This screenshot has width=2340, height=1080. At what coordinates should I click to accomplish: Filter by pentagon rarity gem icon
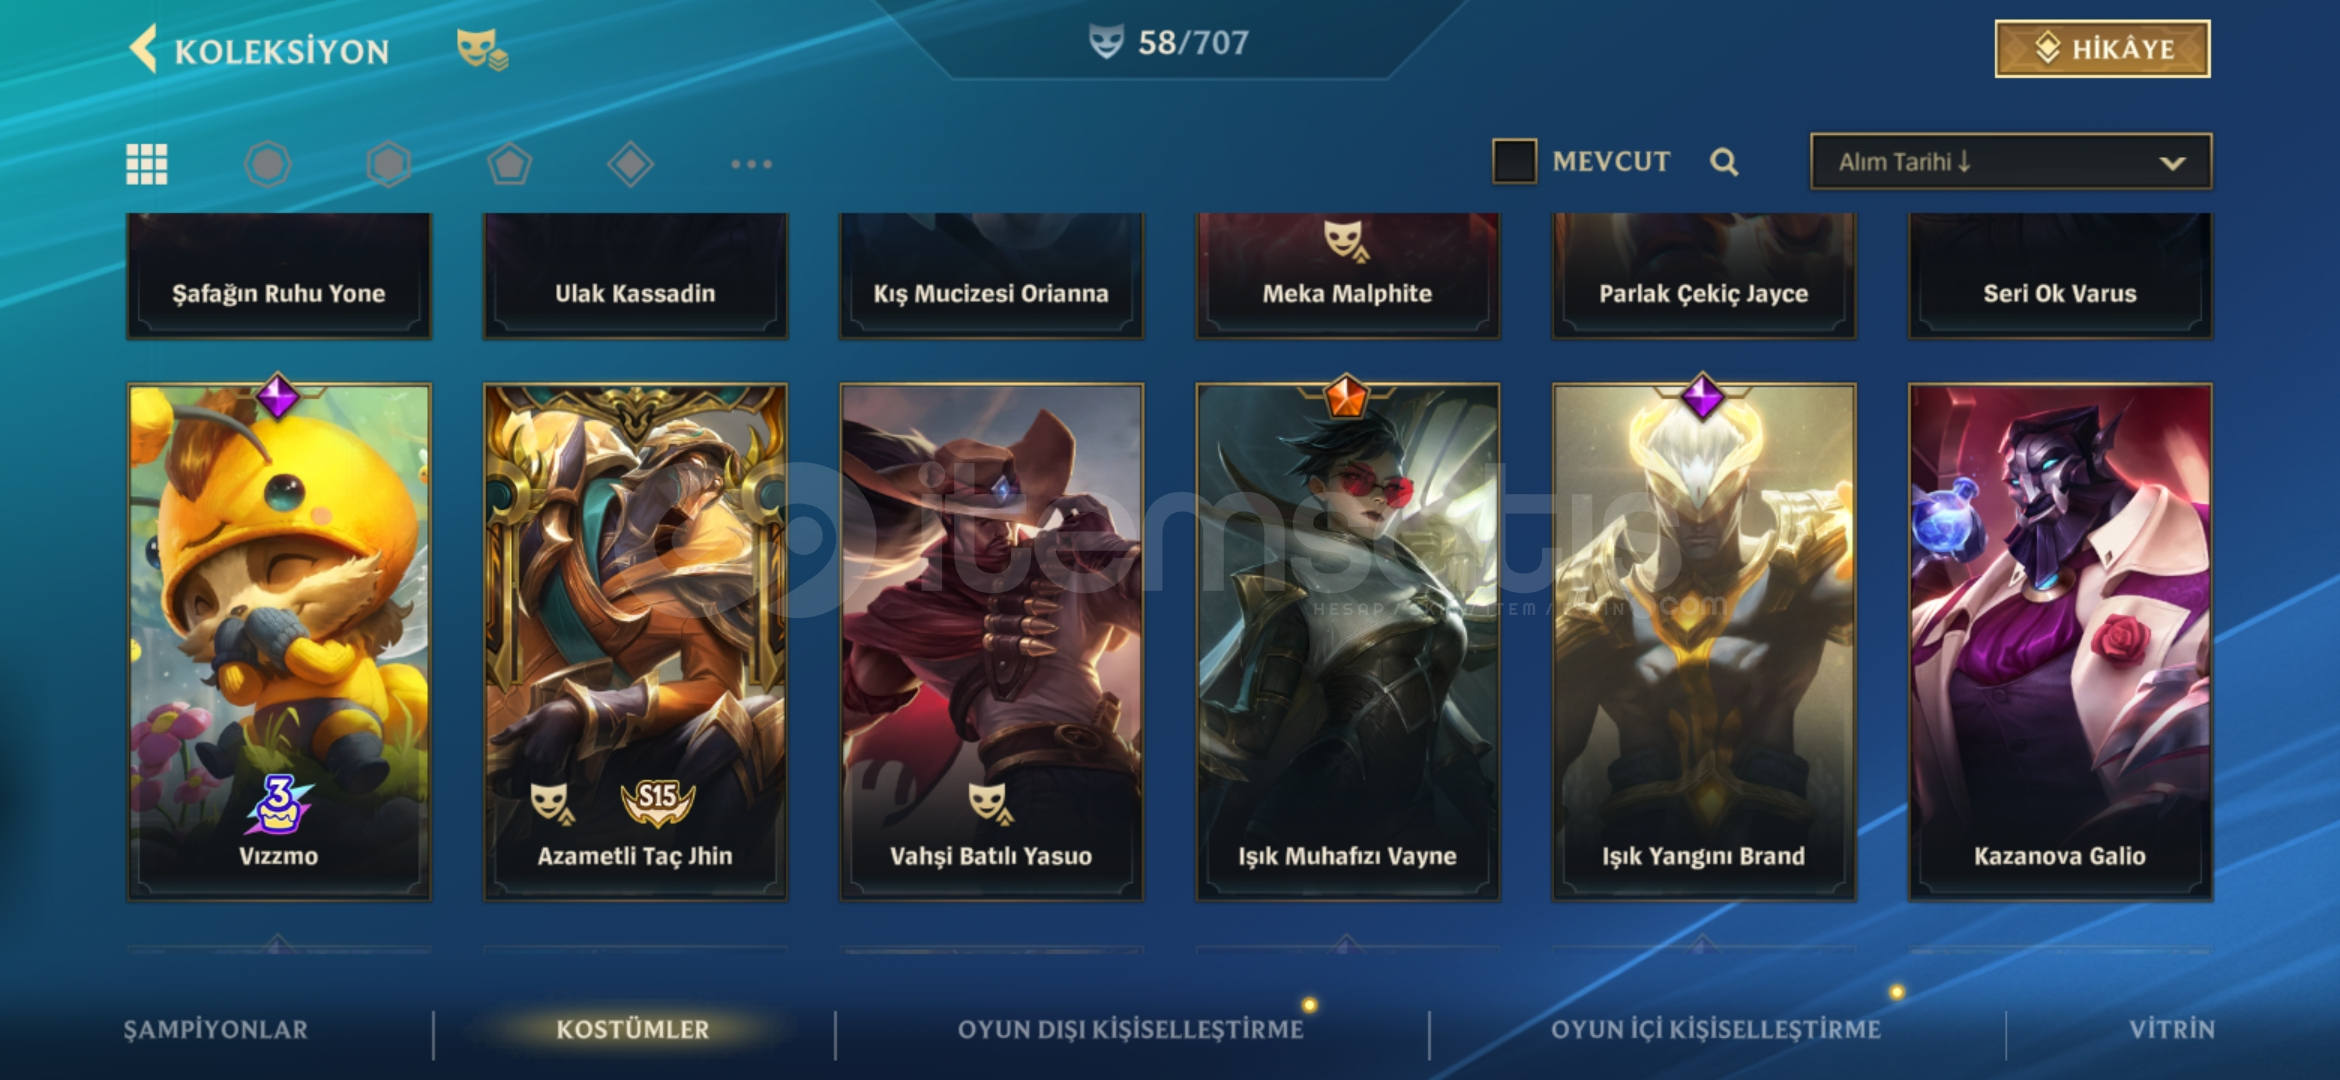(x=509, y=164)
